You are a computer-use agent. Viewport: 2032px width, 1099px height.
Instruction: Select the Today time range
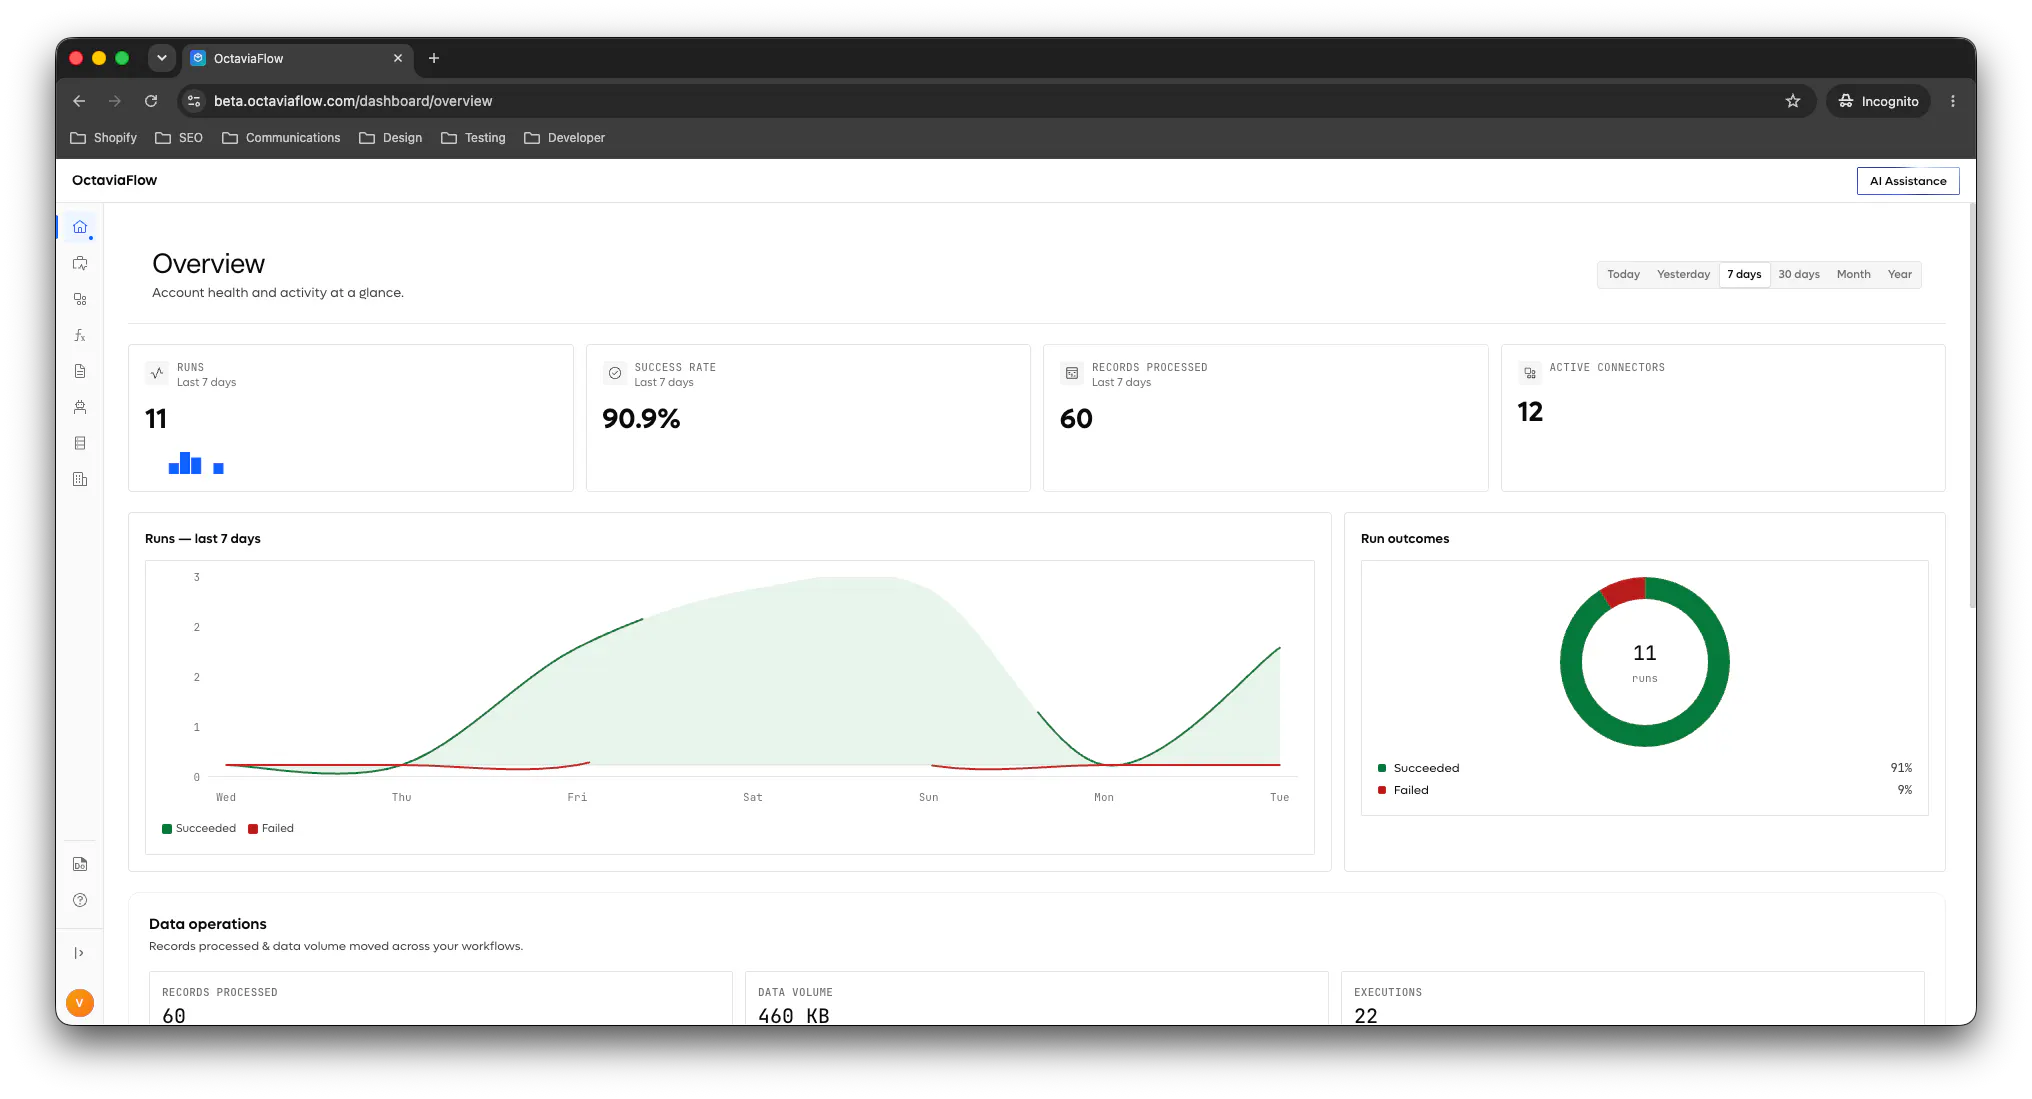point(1623,275)
